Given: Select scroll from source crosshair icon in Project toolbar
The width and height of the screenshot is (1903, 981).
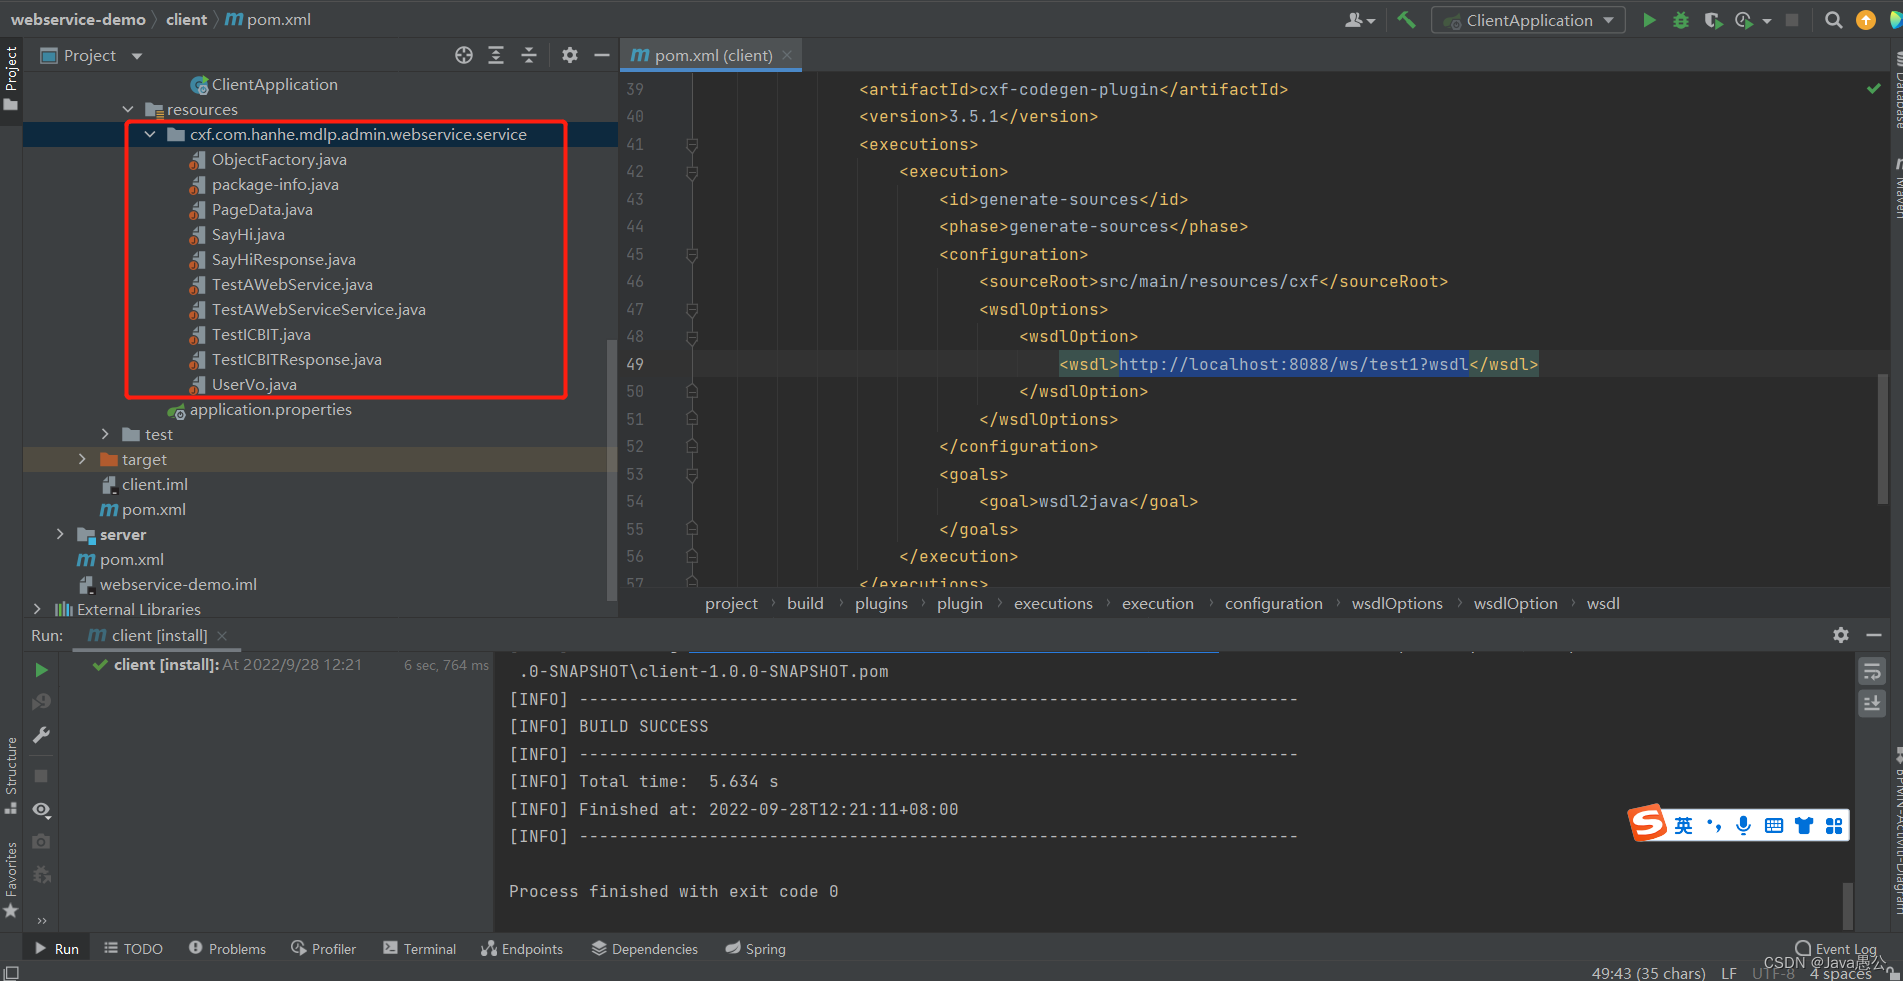Looking at the screenshot, I should [x=463, y=55].
